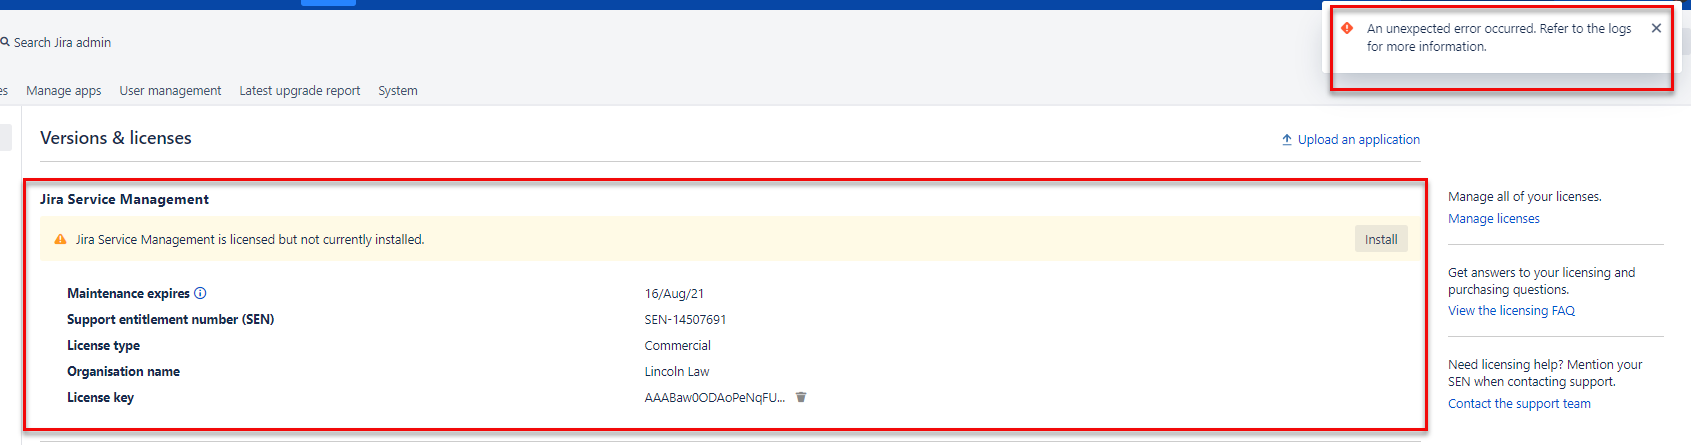Open Latest upgrade report tab
1691x445 pixels.
click(x=300, y=90)
